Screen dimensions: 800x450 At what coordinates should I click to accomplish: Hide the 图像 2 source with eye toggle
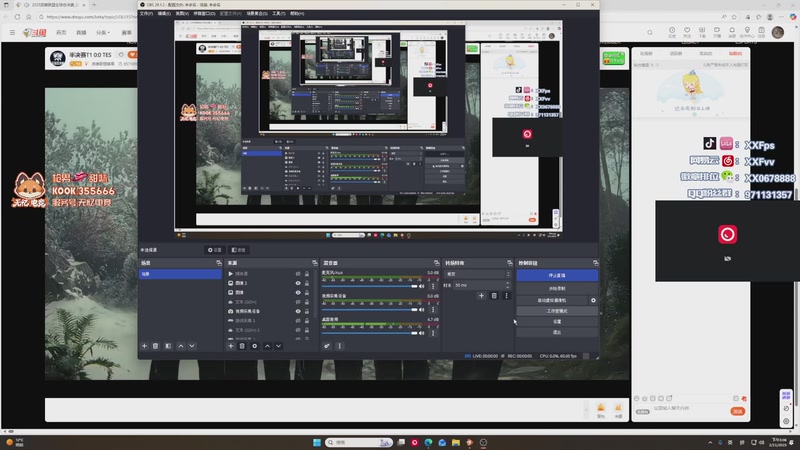coord(298,283)
